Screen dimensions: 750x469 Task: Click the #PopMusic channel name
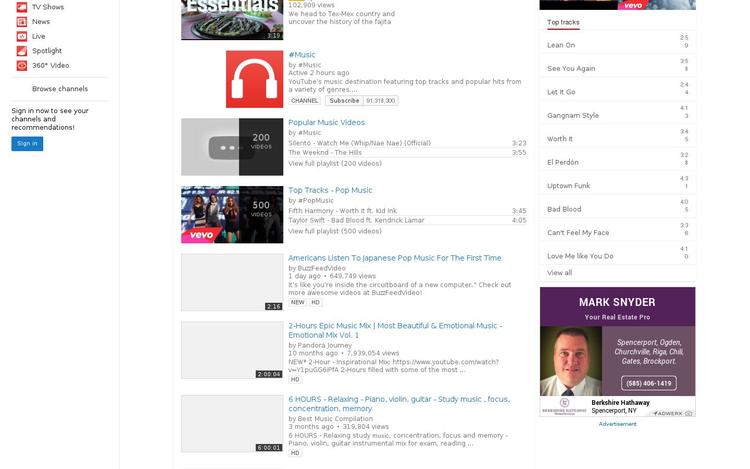[x=316, y=201]
